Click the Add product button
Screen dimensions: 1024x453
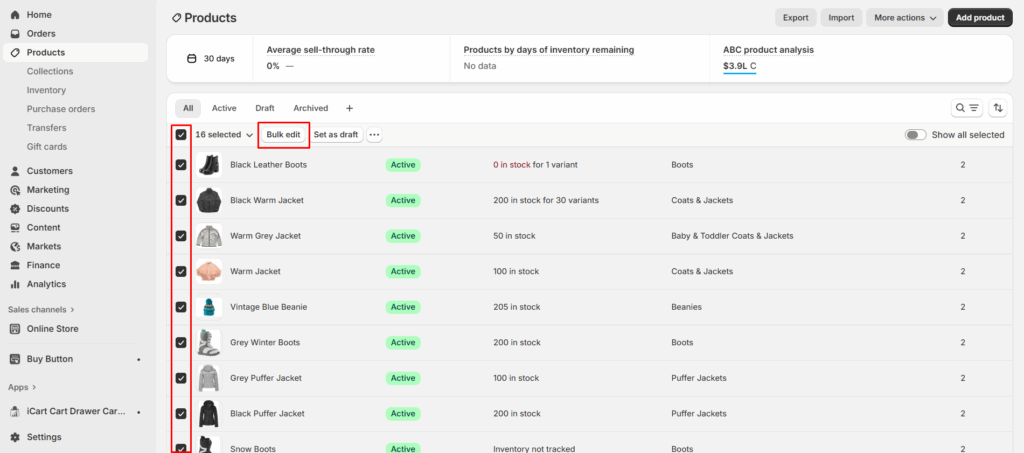(x=979, y=18)
